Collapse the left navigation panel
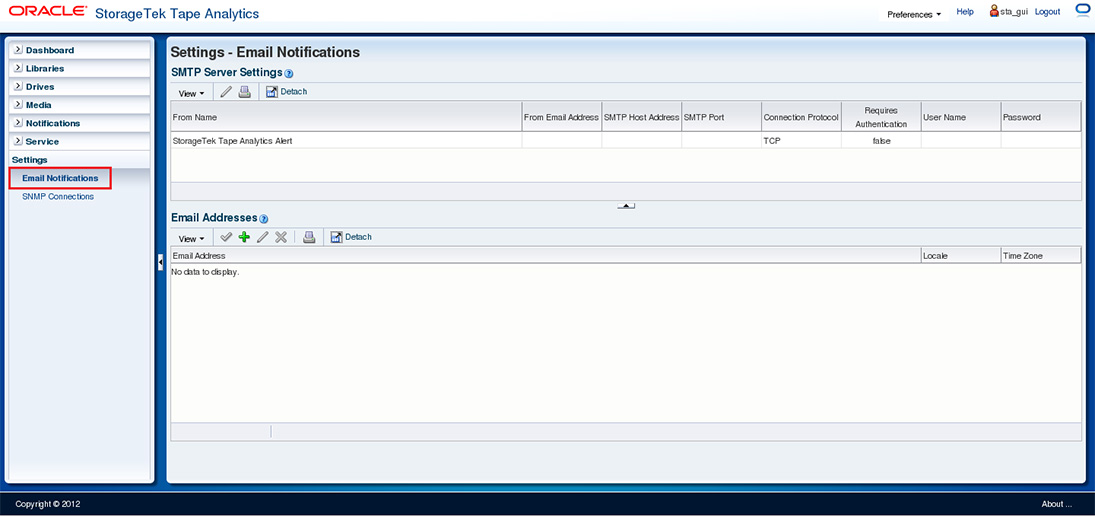The height and width of the screenshot is (516, 1095). coord(161,262)
